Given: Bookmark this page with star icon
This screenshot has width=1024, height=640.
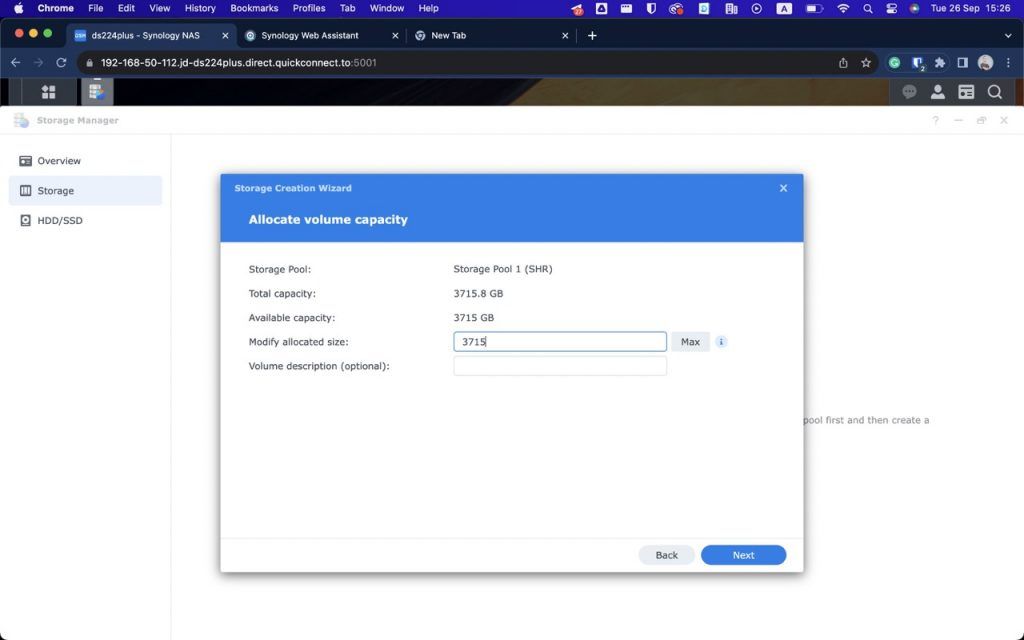Looking at the screenshot, I should click(866, 63).
